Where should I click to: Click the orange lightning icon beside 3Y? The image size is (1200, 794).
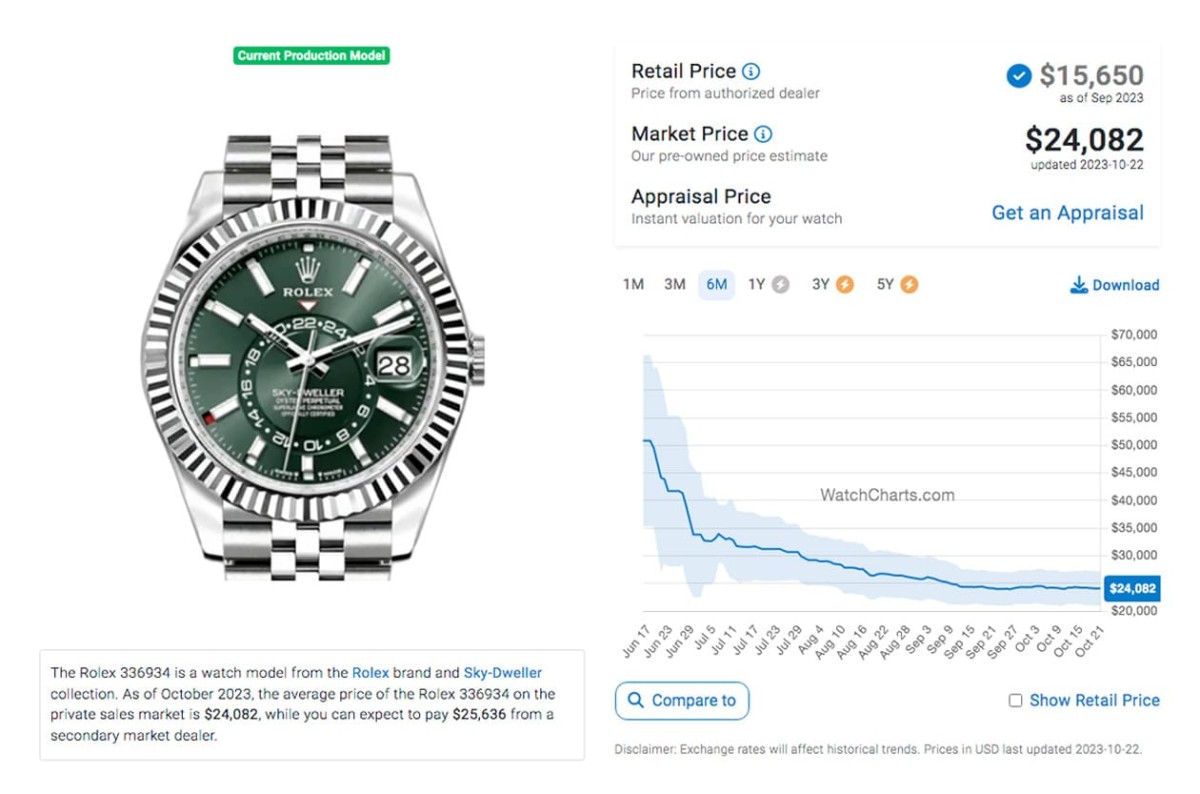pos(845,285)
